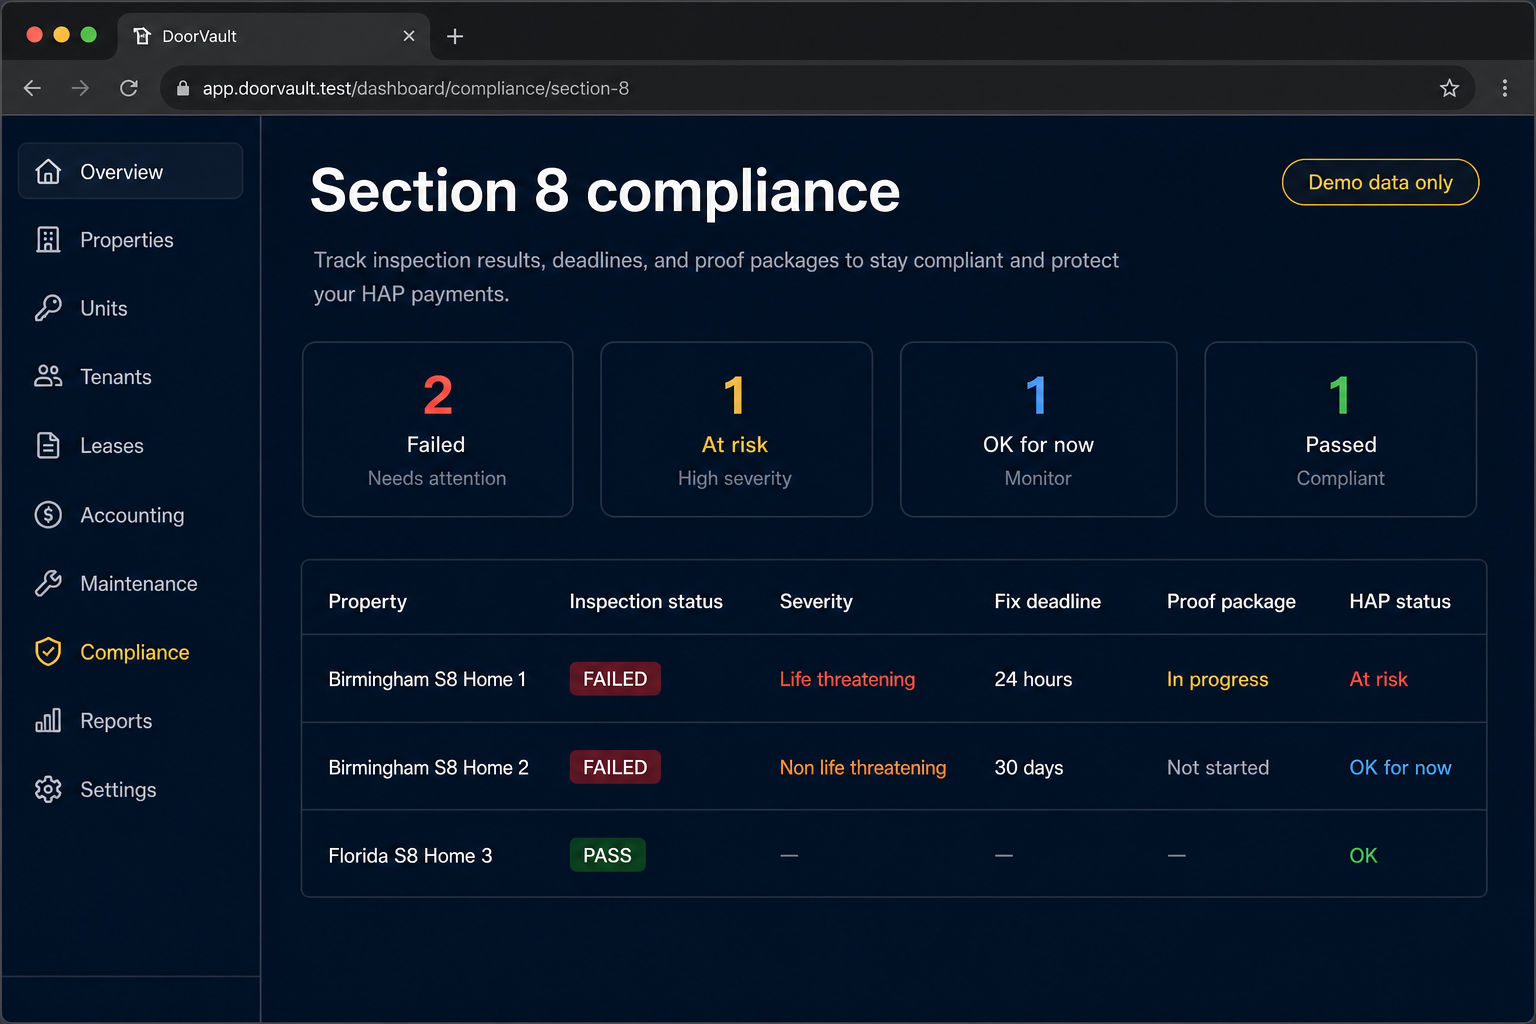1536x1024 pixels.
Task: Open the browser three-dot menu
Action: (x=1504, y=88)
